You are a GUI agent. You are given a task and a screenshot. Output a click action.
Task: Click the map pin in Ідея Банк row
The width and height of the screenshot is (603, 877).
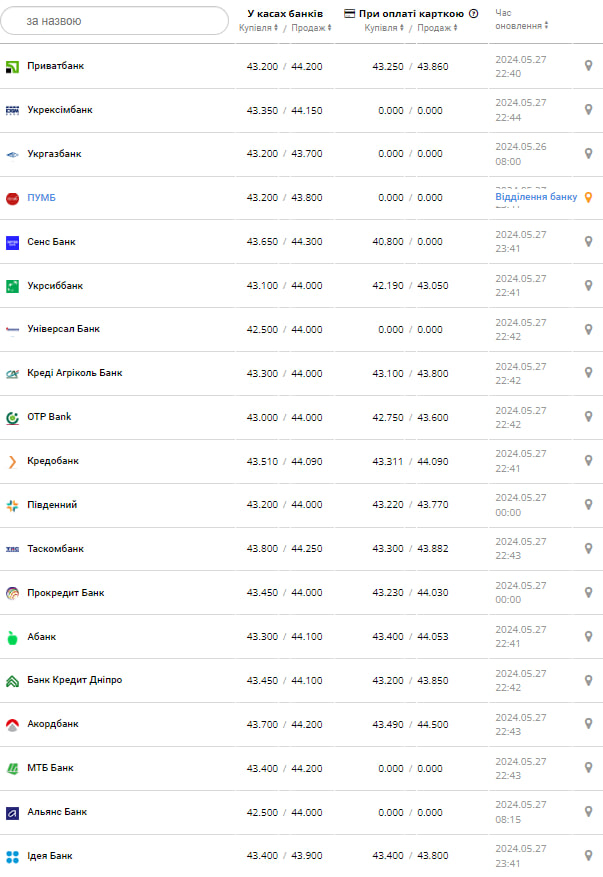[588, 856]
